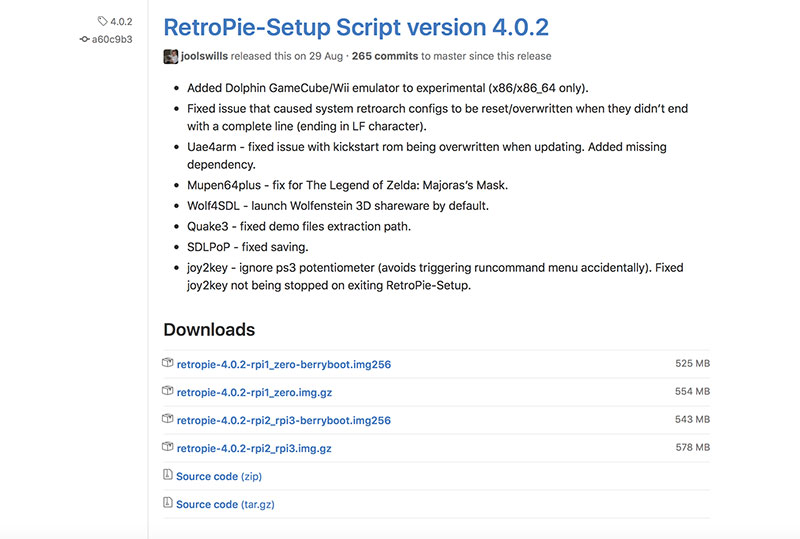The width and height of the screenshot is (800, 539).
Task: Download retropie-4.0.2-rpi1_zero-berryboot.img256
Action: tap(283, 365)
